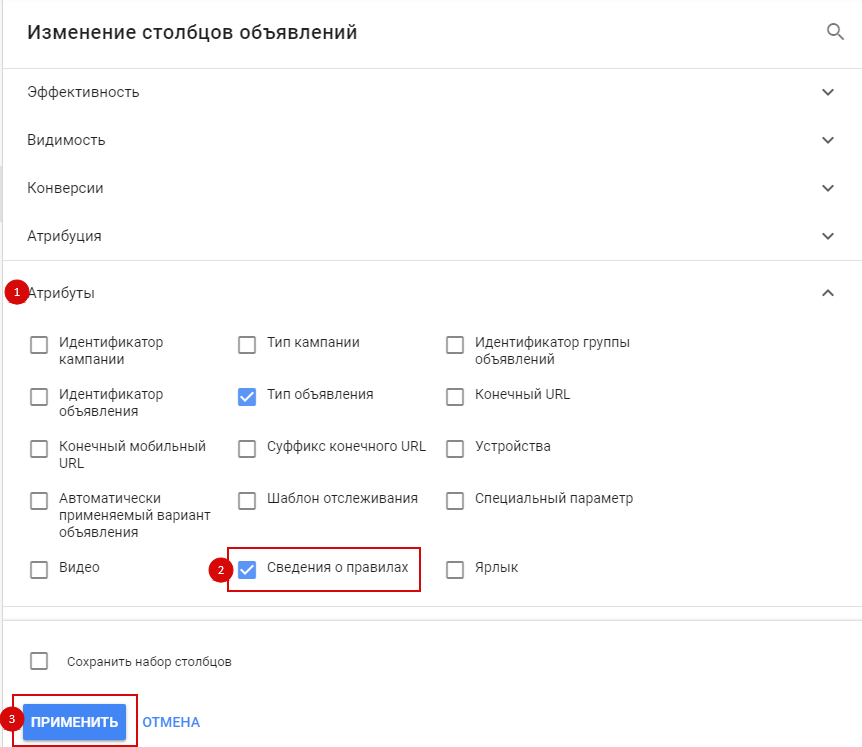Enable Идентификатор кампании checkbox

click(39, 345)
